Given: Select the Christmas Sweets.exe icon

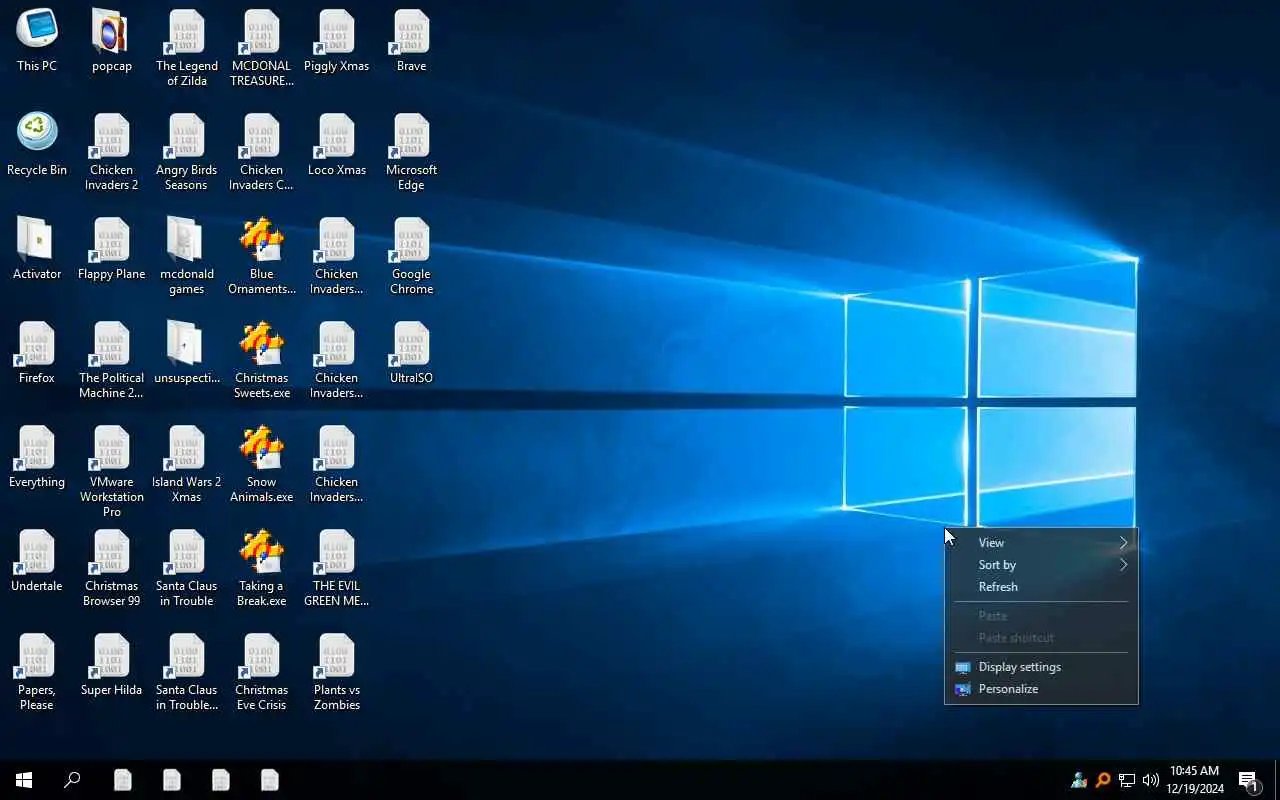Looking at the screenshot, I should [262, 360].
